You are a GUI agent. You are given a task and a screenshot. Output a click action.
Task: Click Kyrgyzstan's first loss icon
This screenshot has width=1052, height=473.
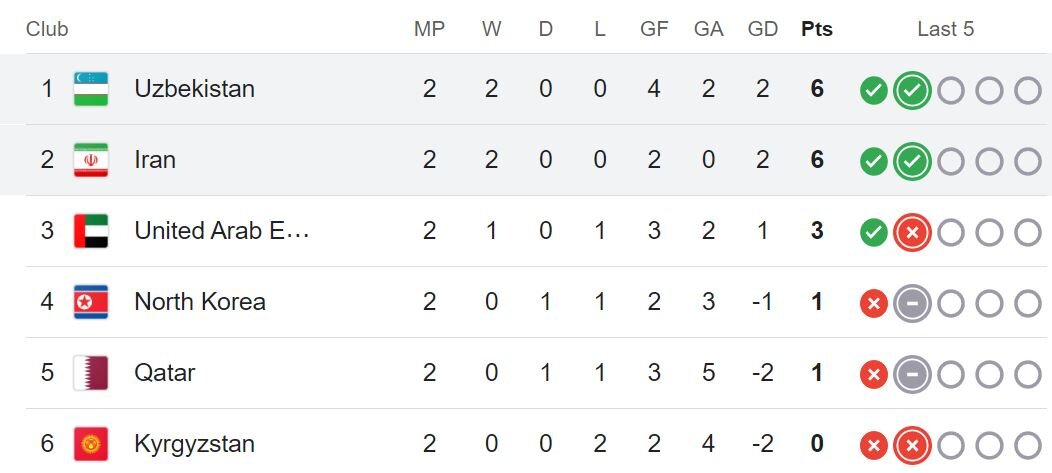[x=874, y=446]
